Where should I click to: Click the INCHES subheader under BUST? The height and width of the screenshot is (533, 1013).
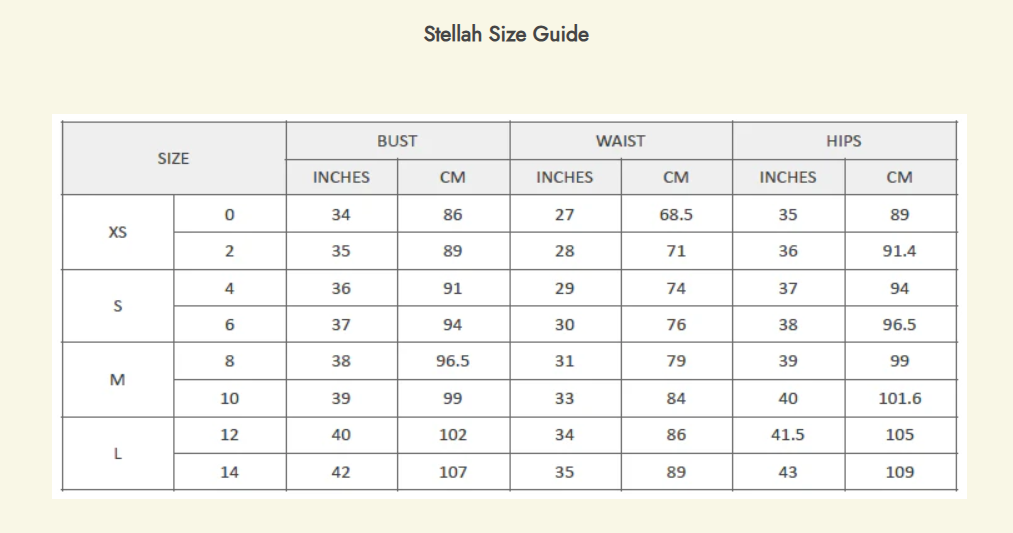[x=341, y=177]
